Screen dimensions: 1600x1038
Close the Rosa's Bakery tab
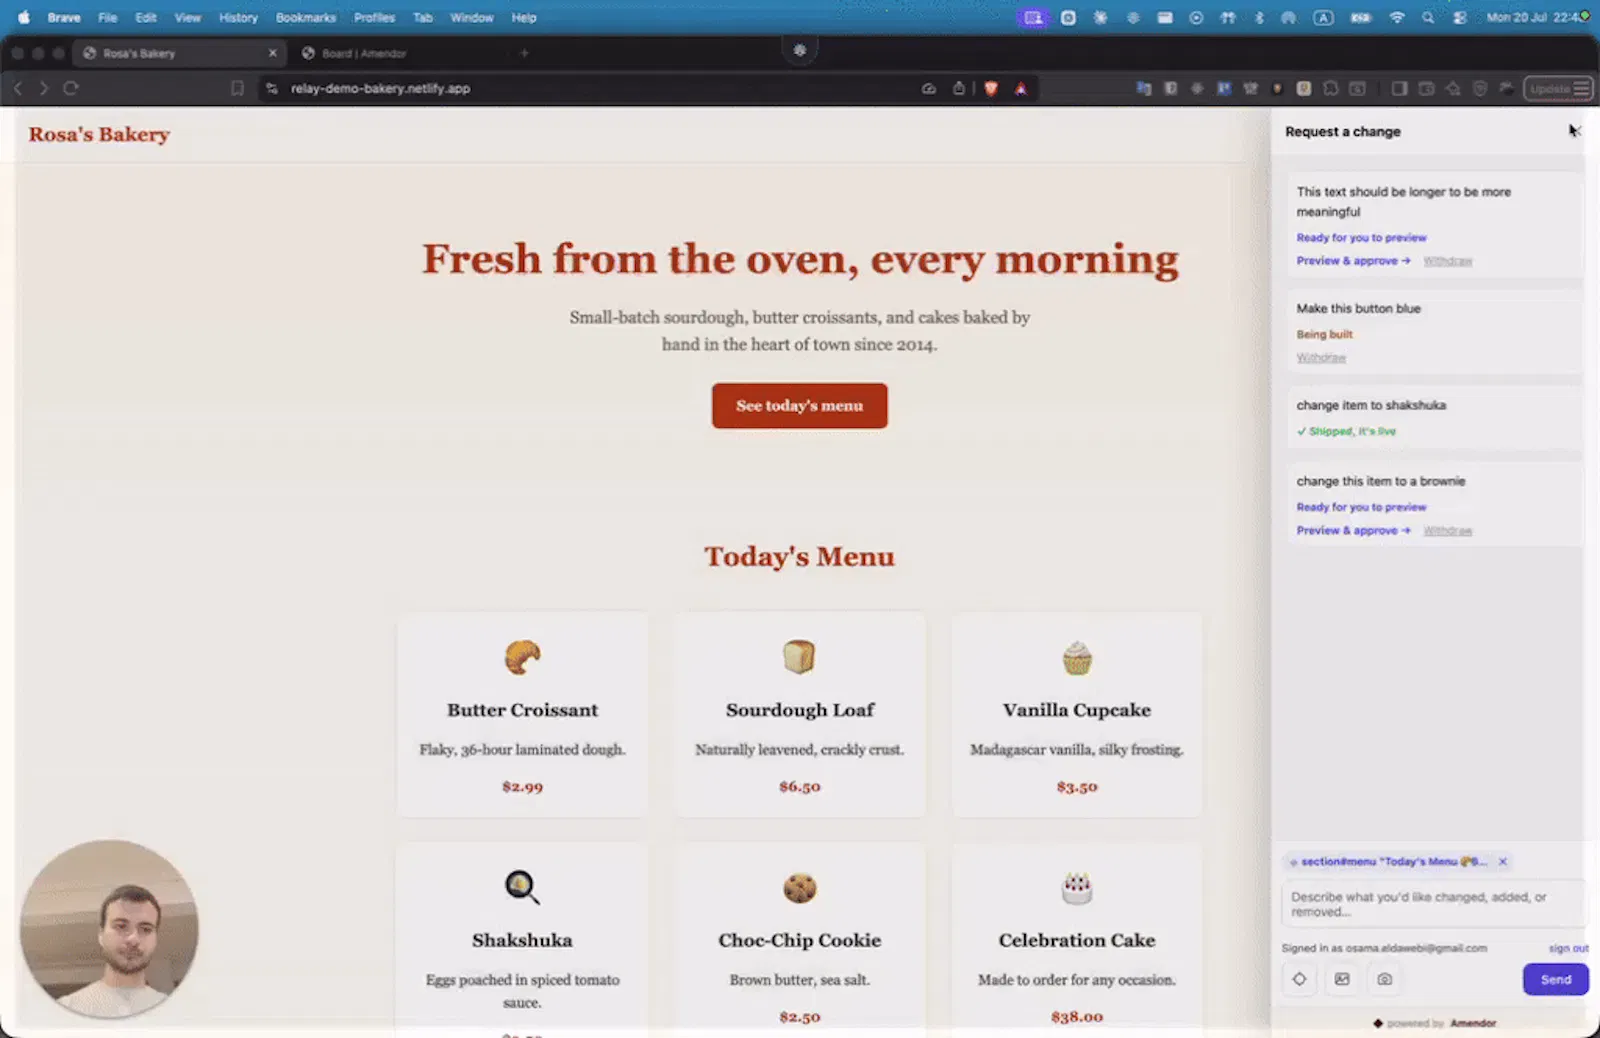coord(272,53)
